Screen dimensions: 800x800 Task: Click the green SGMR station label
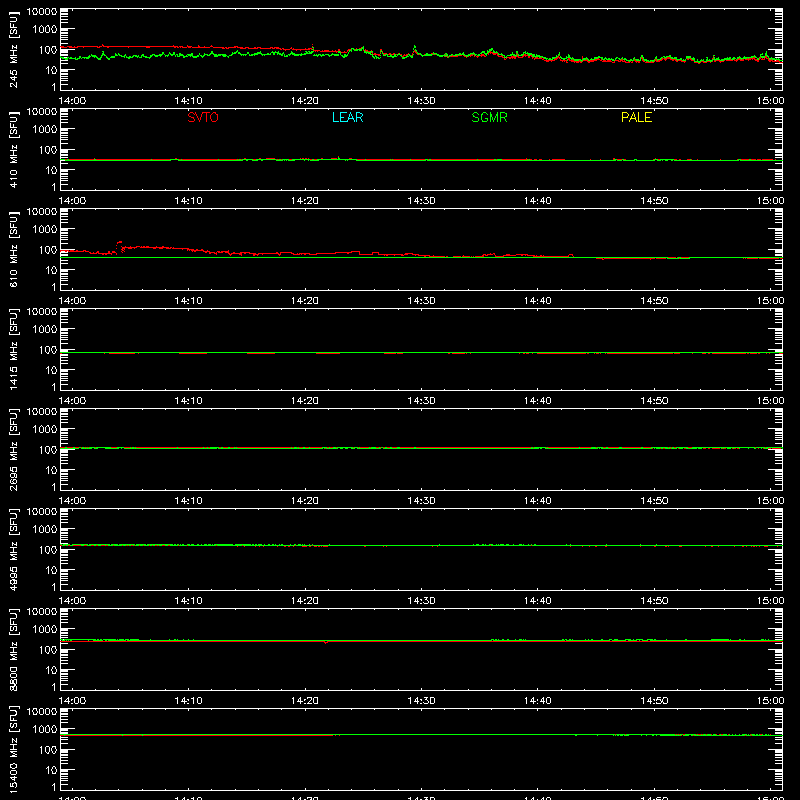pos(489,117)
